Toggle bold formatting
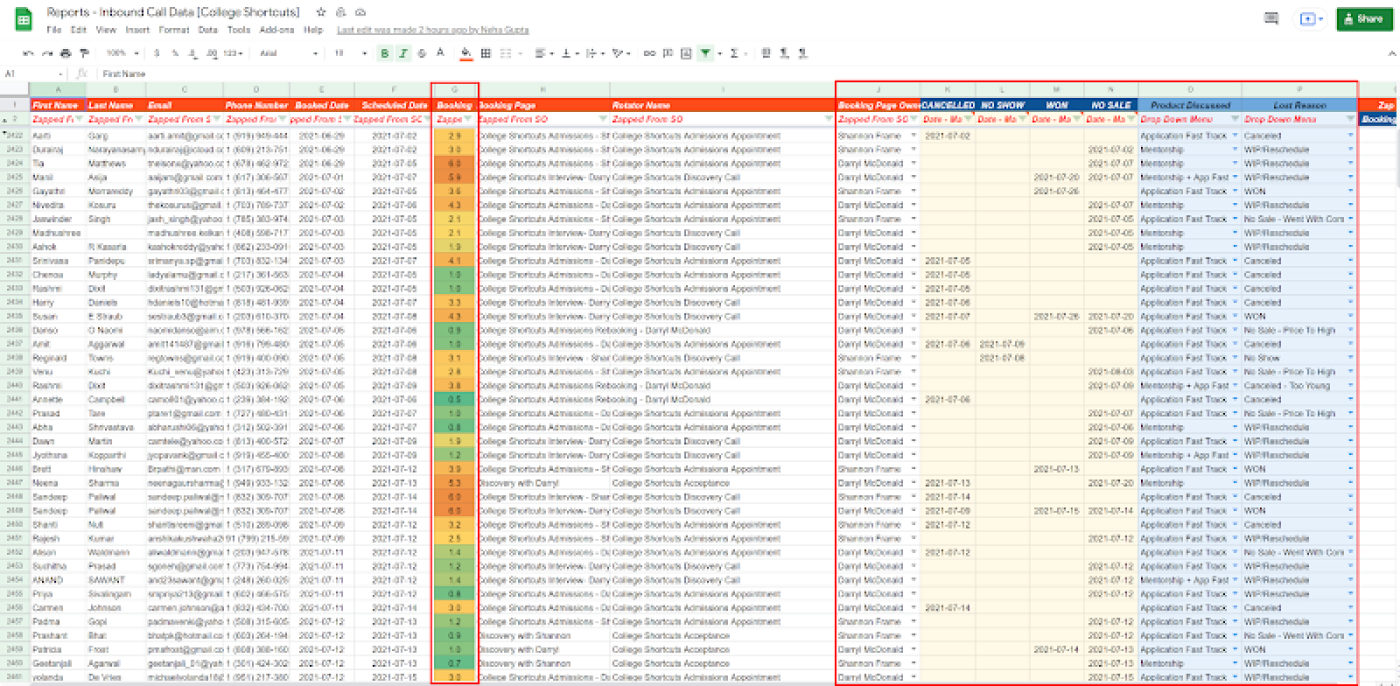The width and height of the screenshot is (1400, 686). (x=384, y=53)
